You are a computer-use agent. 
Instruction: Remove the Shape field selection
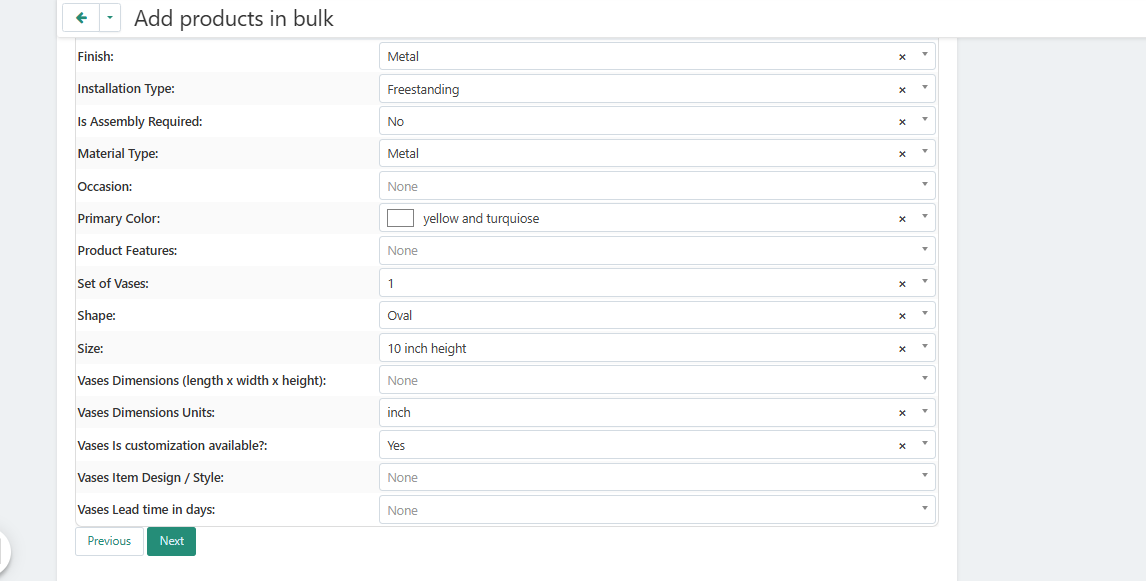point(902,316)
